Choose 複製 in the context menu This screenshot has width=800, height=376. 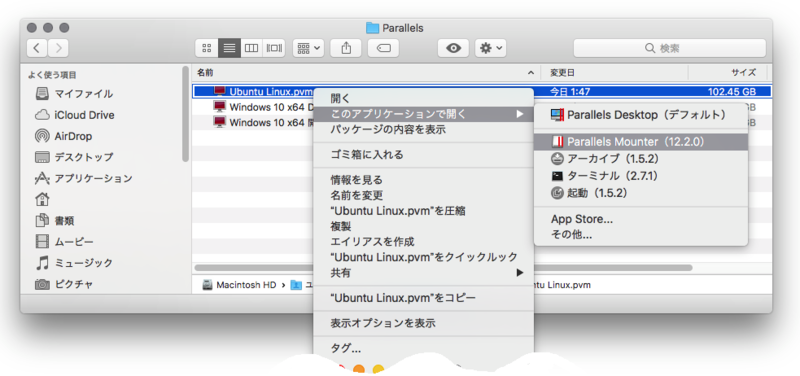click(423, 226)
